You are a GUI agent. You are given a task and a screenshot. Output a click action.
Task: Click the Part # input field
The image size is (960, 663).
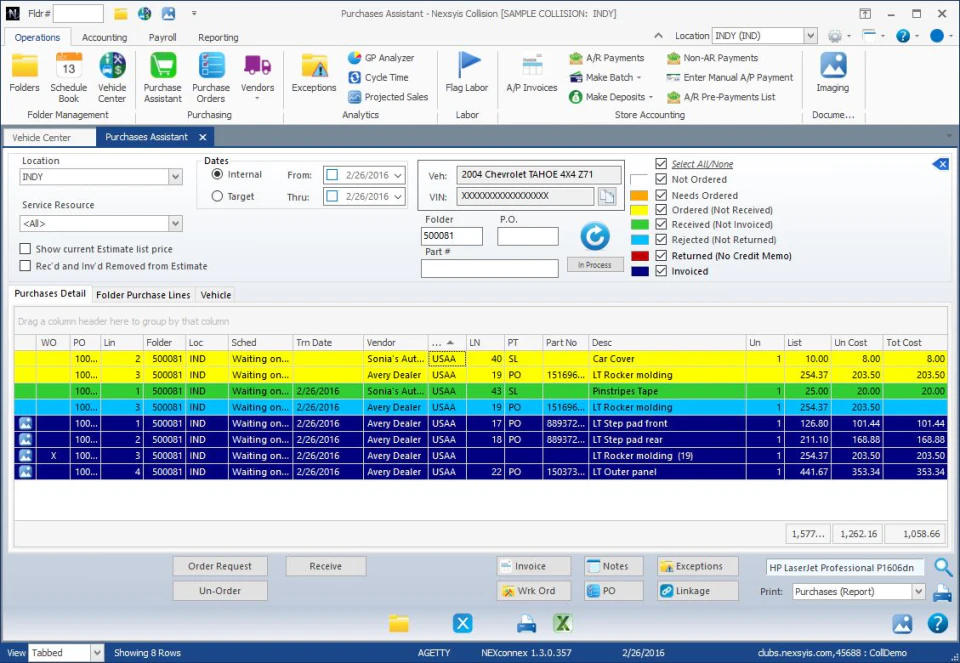489,268
